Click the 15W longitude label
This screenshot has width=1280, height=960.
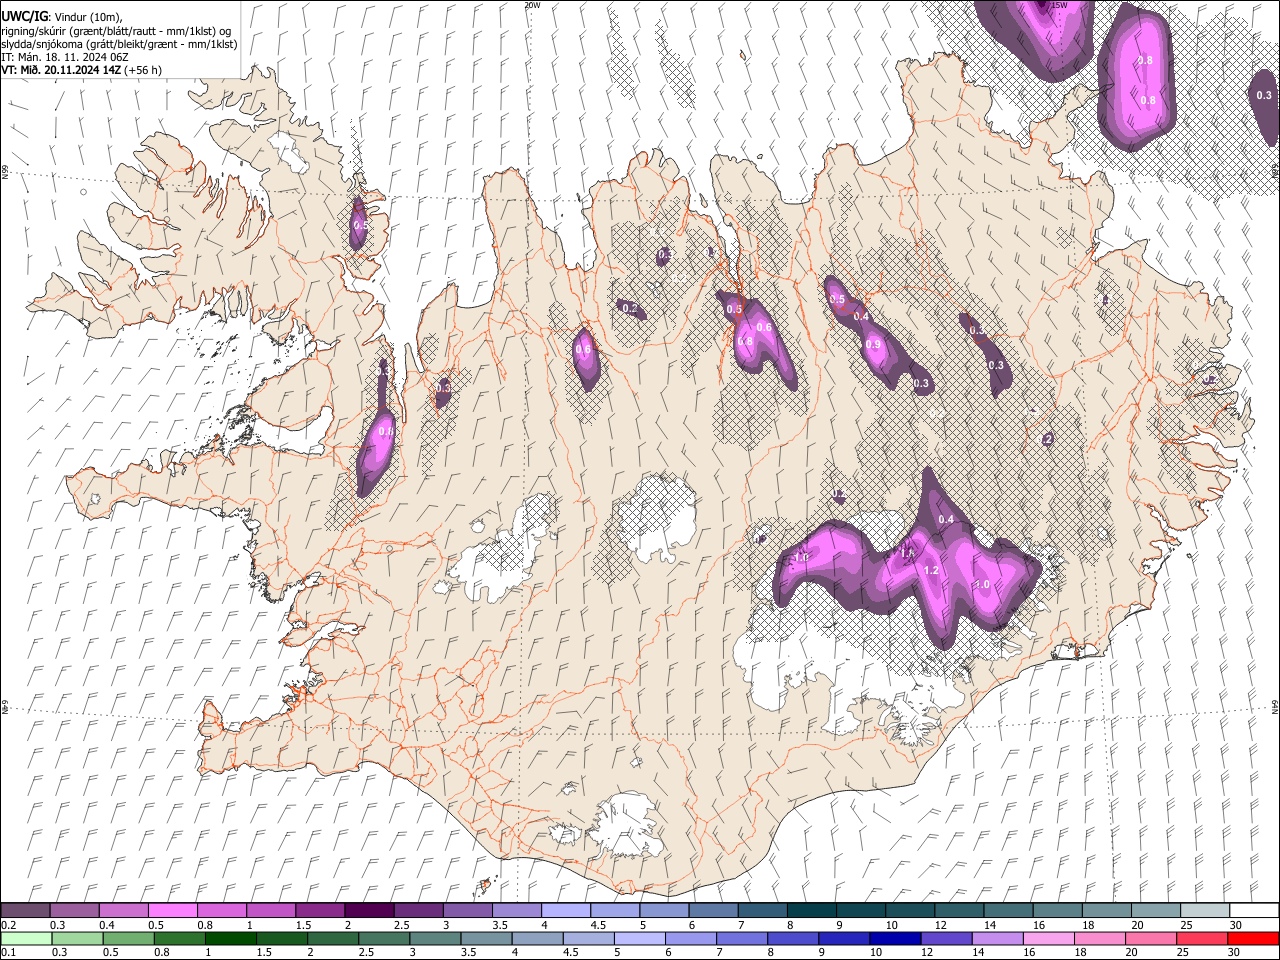(1059, 5)
